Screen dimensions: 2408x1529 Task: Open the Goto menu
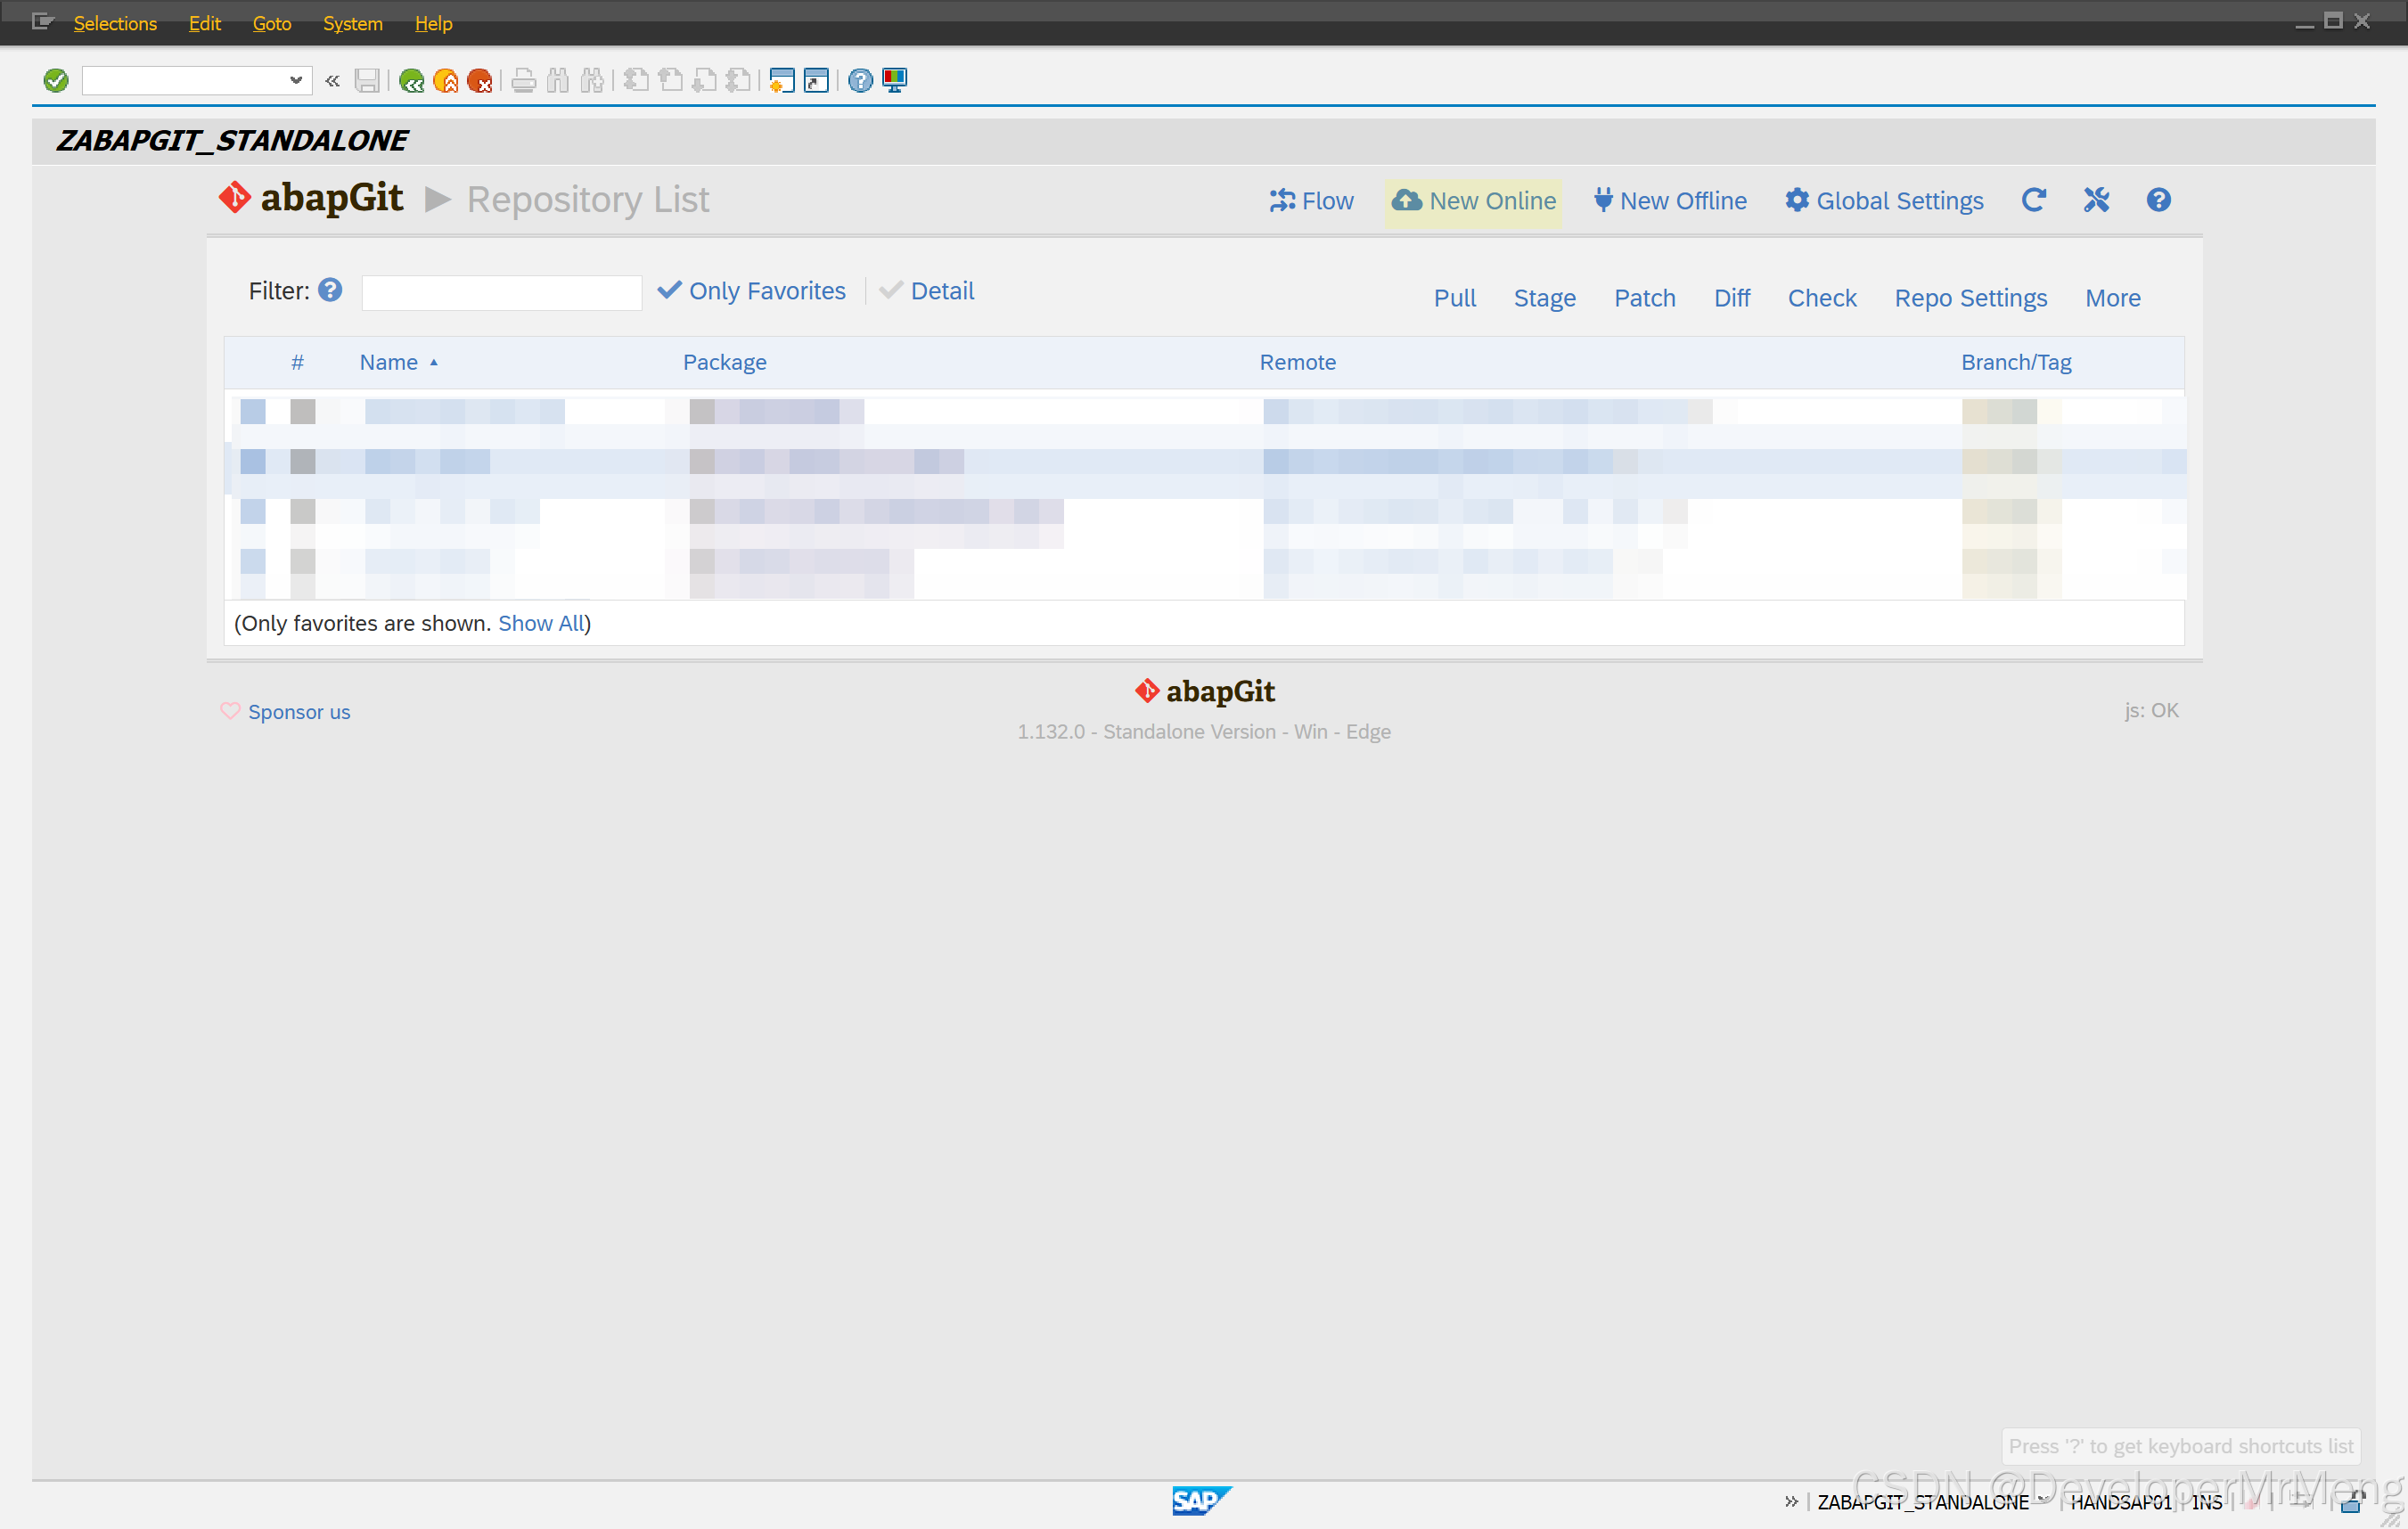(x=271, y=23)
